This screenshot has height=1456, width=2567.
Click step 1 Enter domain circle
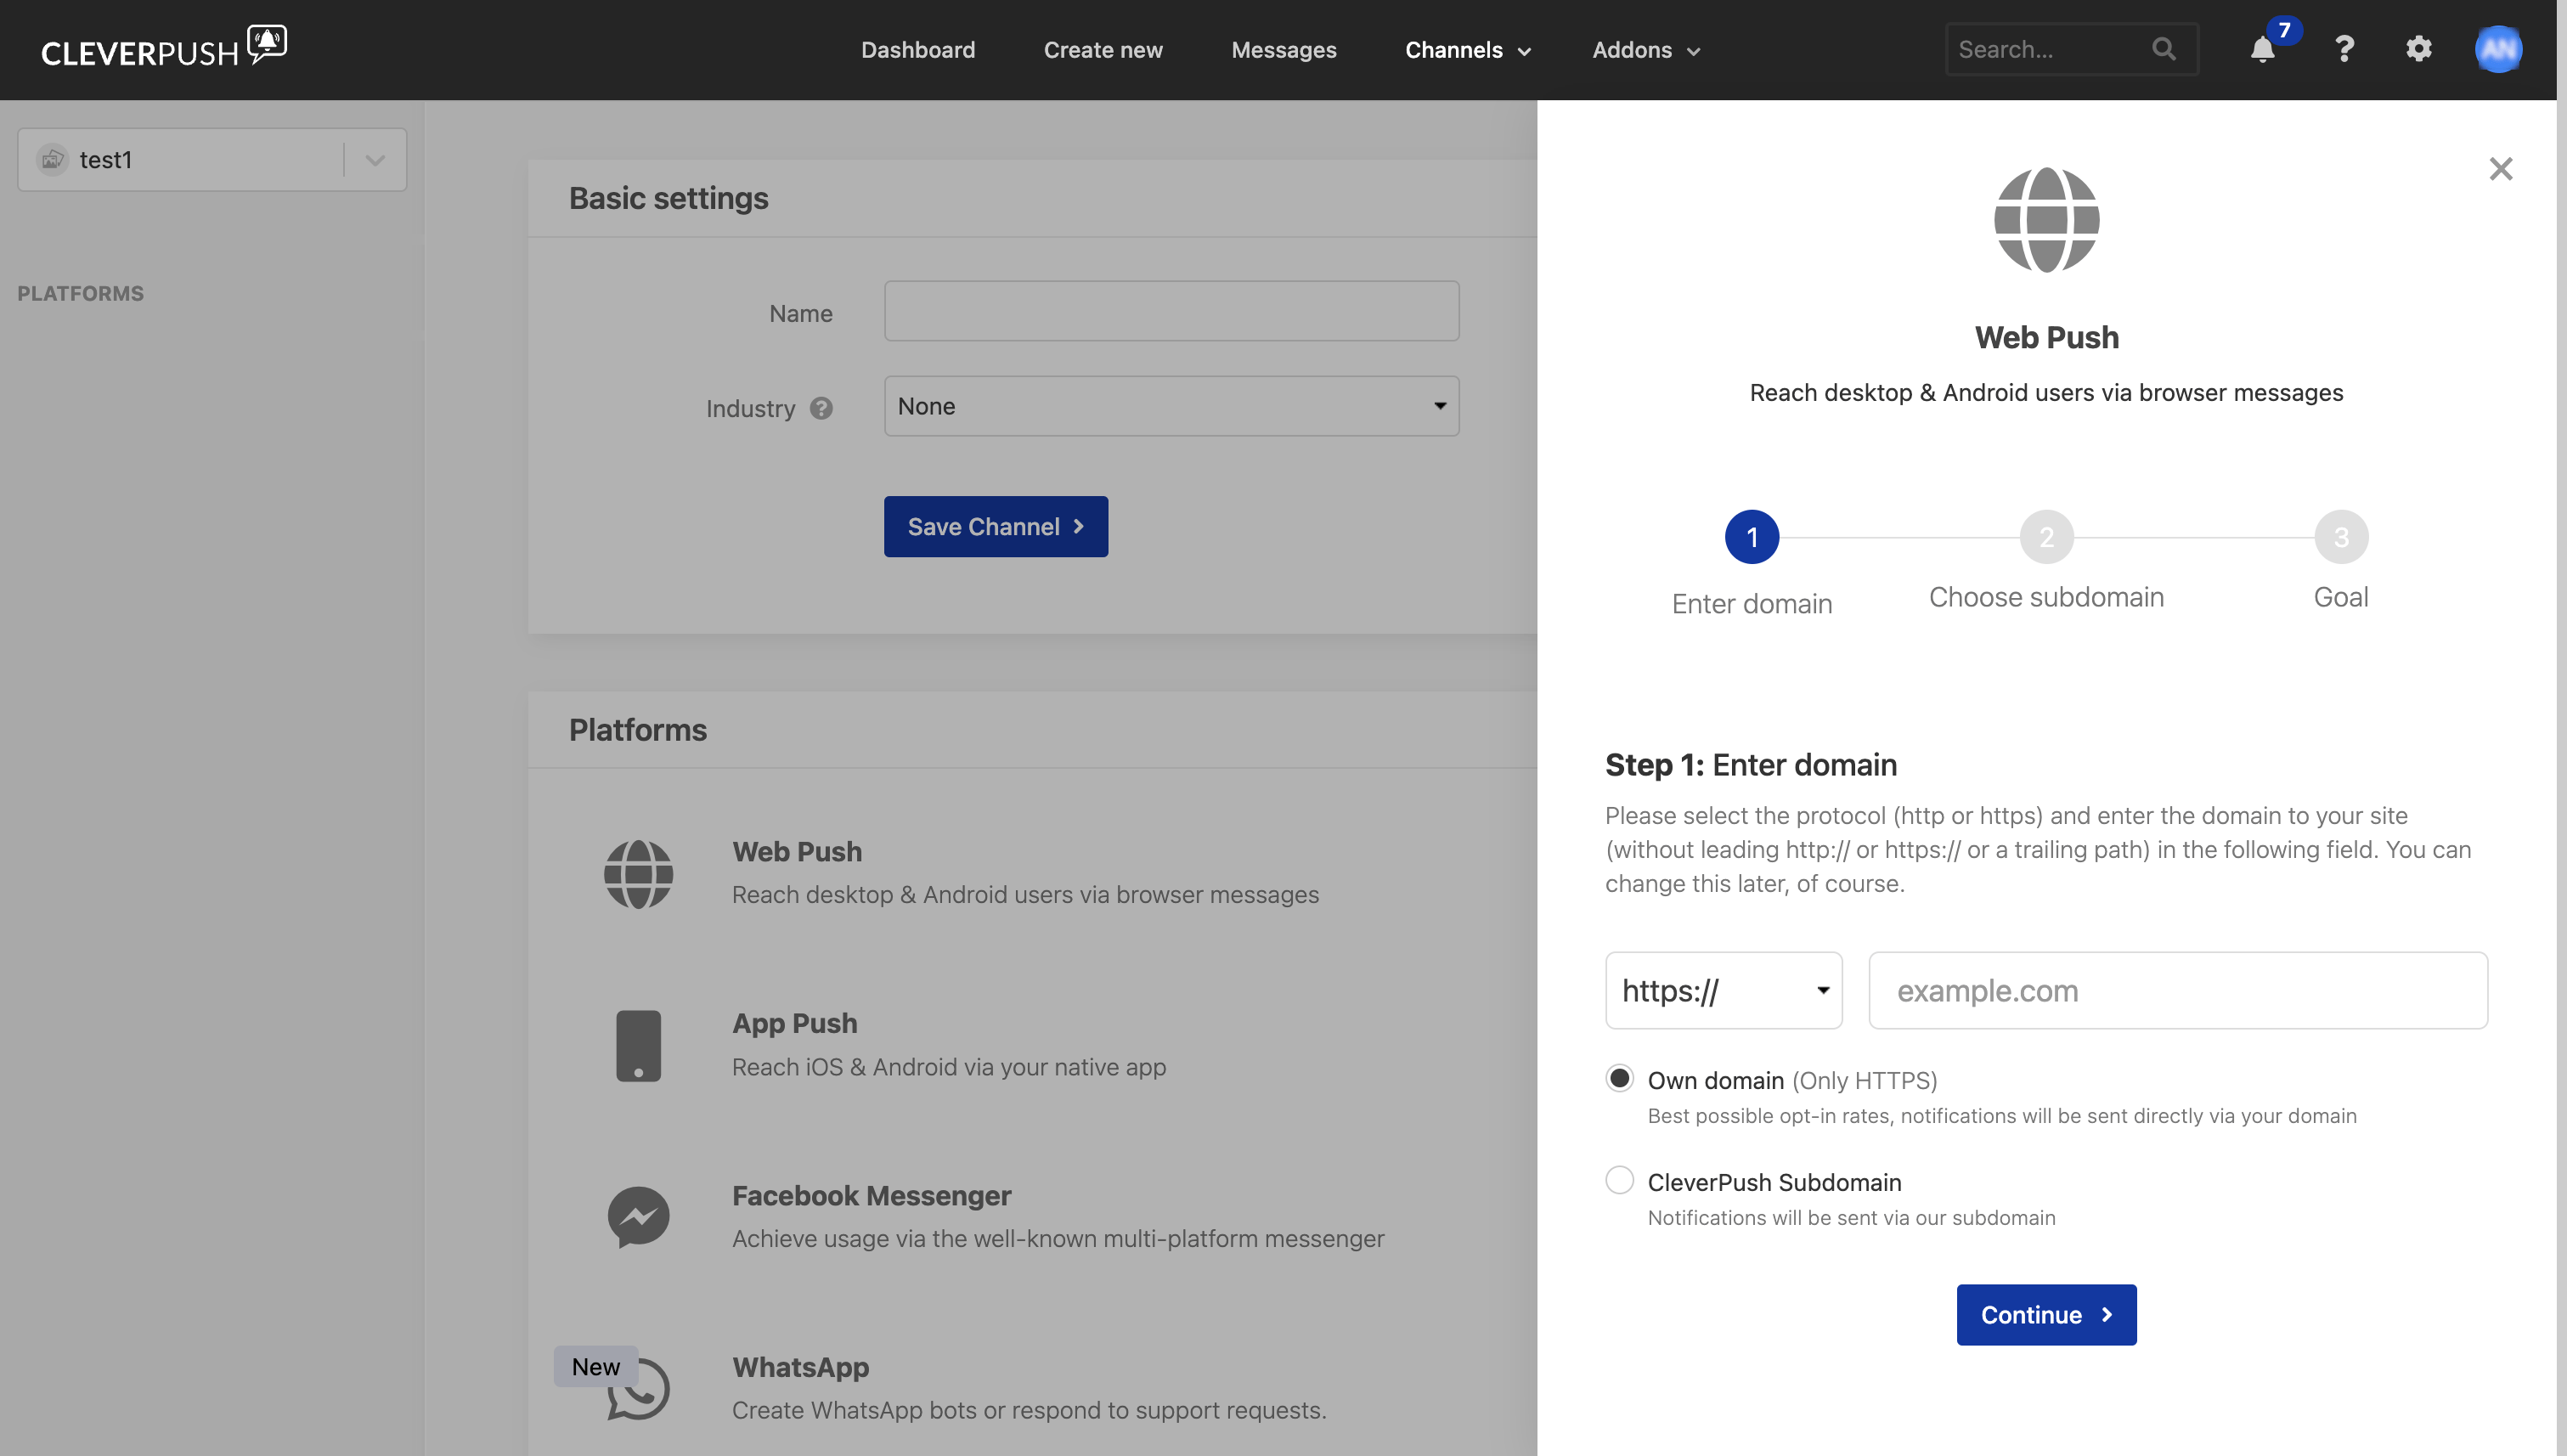1751,537
